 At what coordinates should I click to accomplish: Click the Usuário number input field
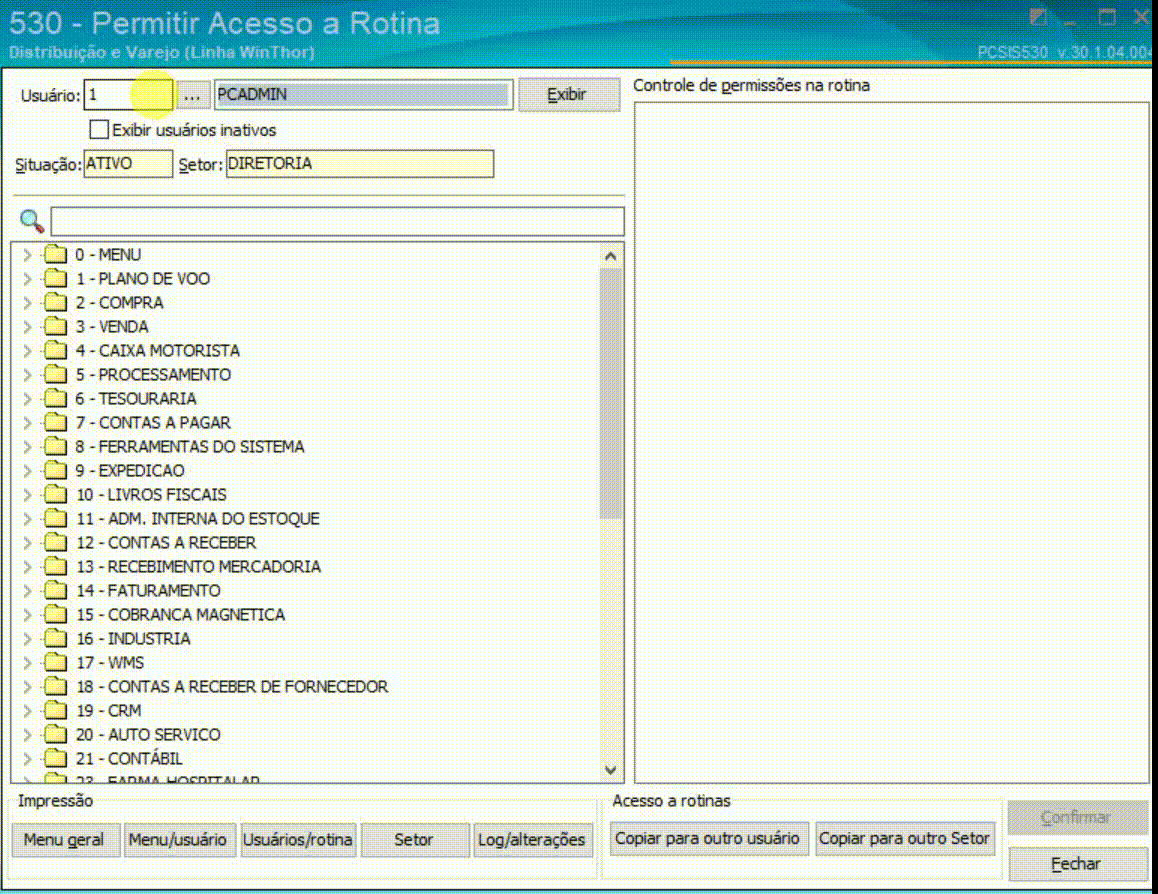129,95
